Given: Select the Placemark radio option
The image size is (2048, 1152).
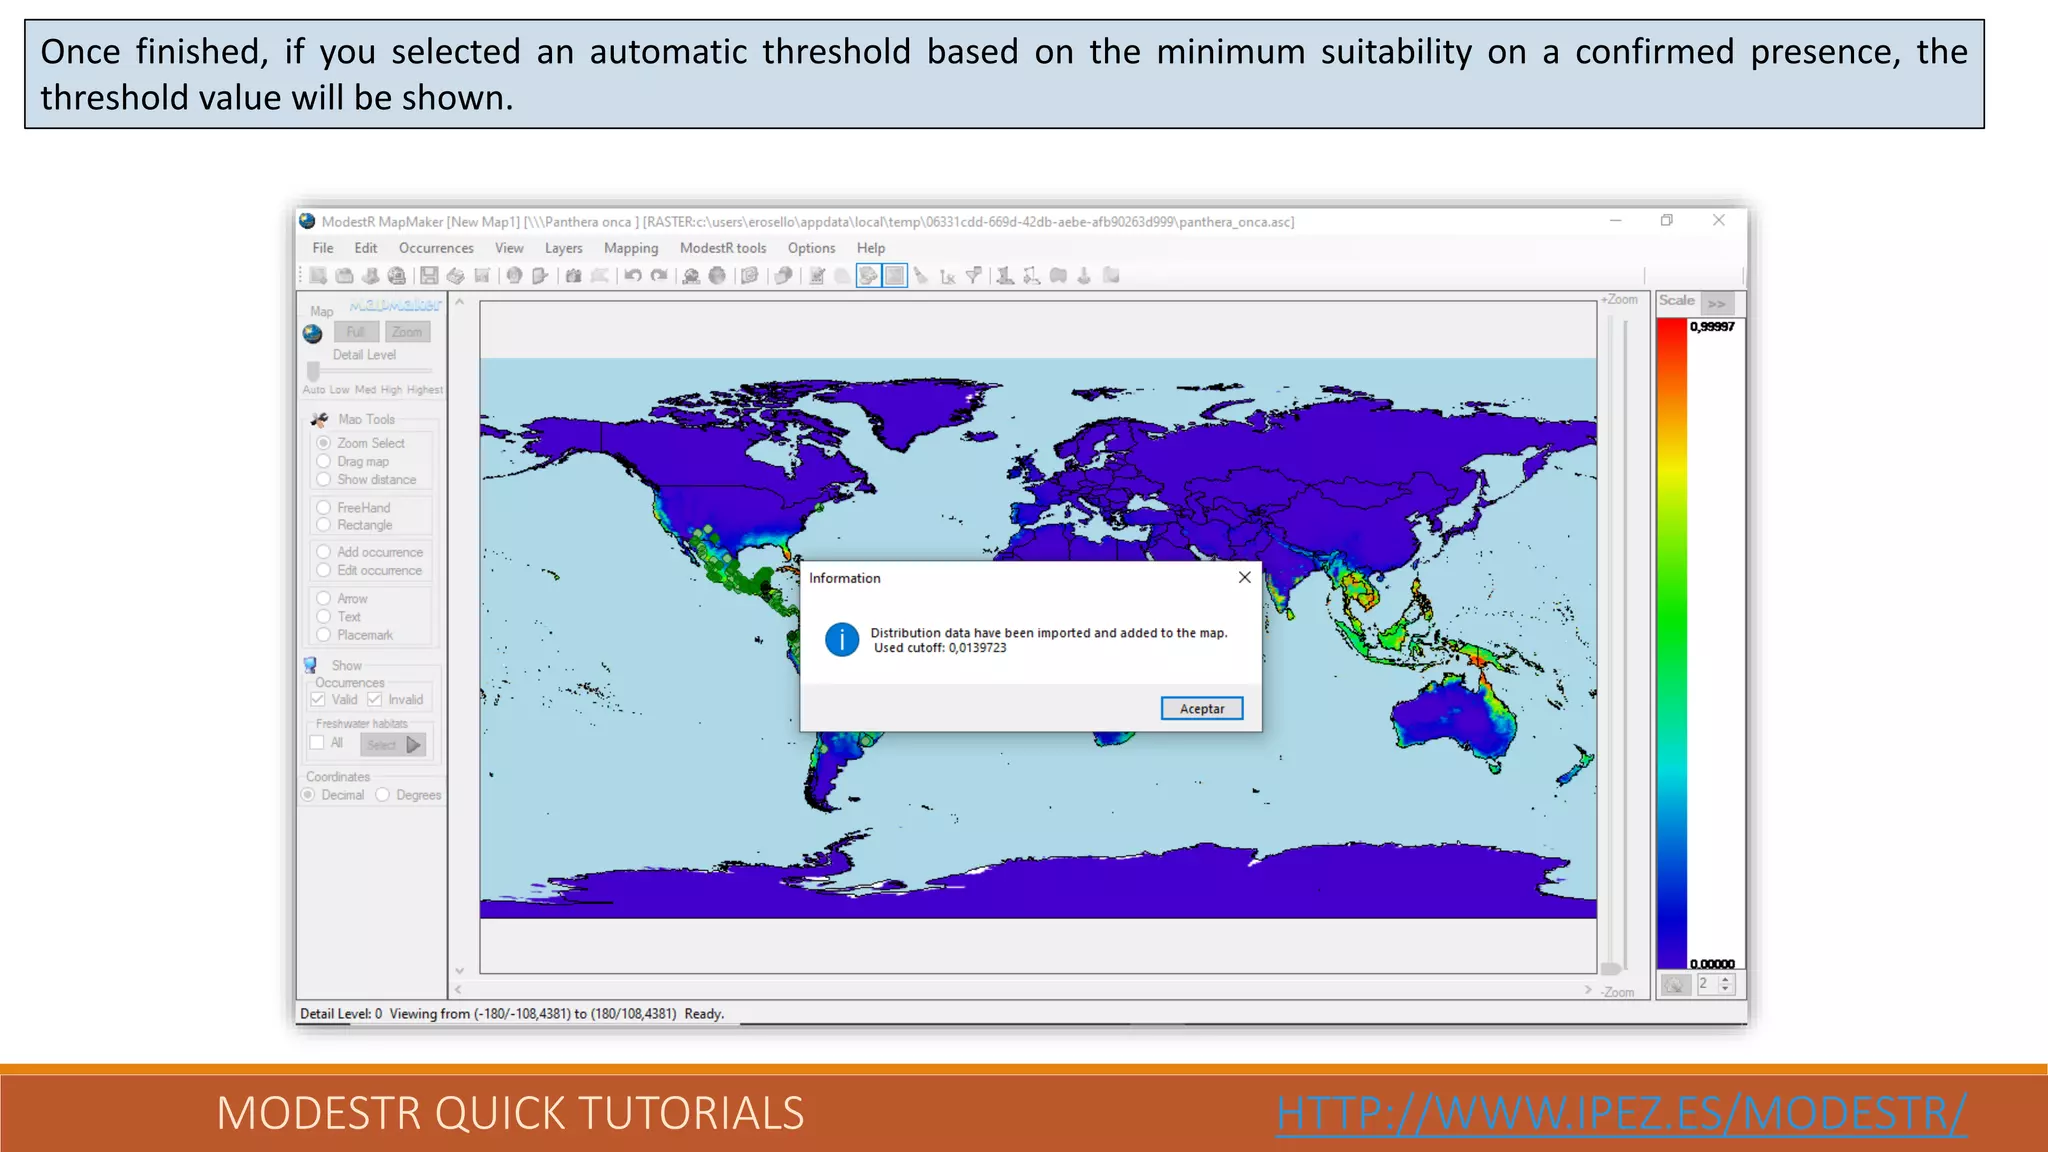Looking at the screenshot, I should (324, 635).
